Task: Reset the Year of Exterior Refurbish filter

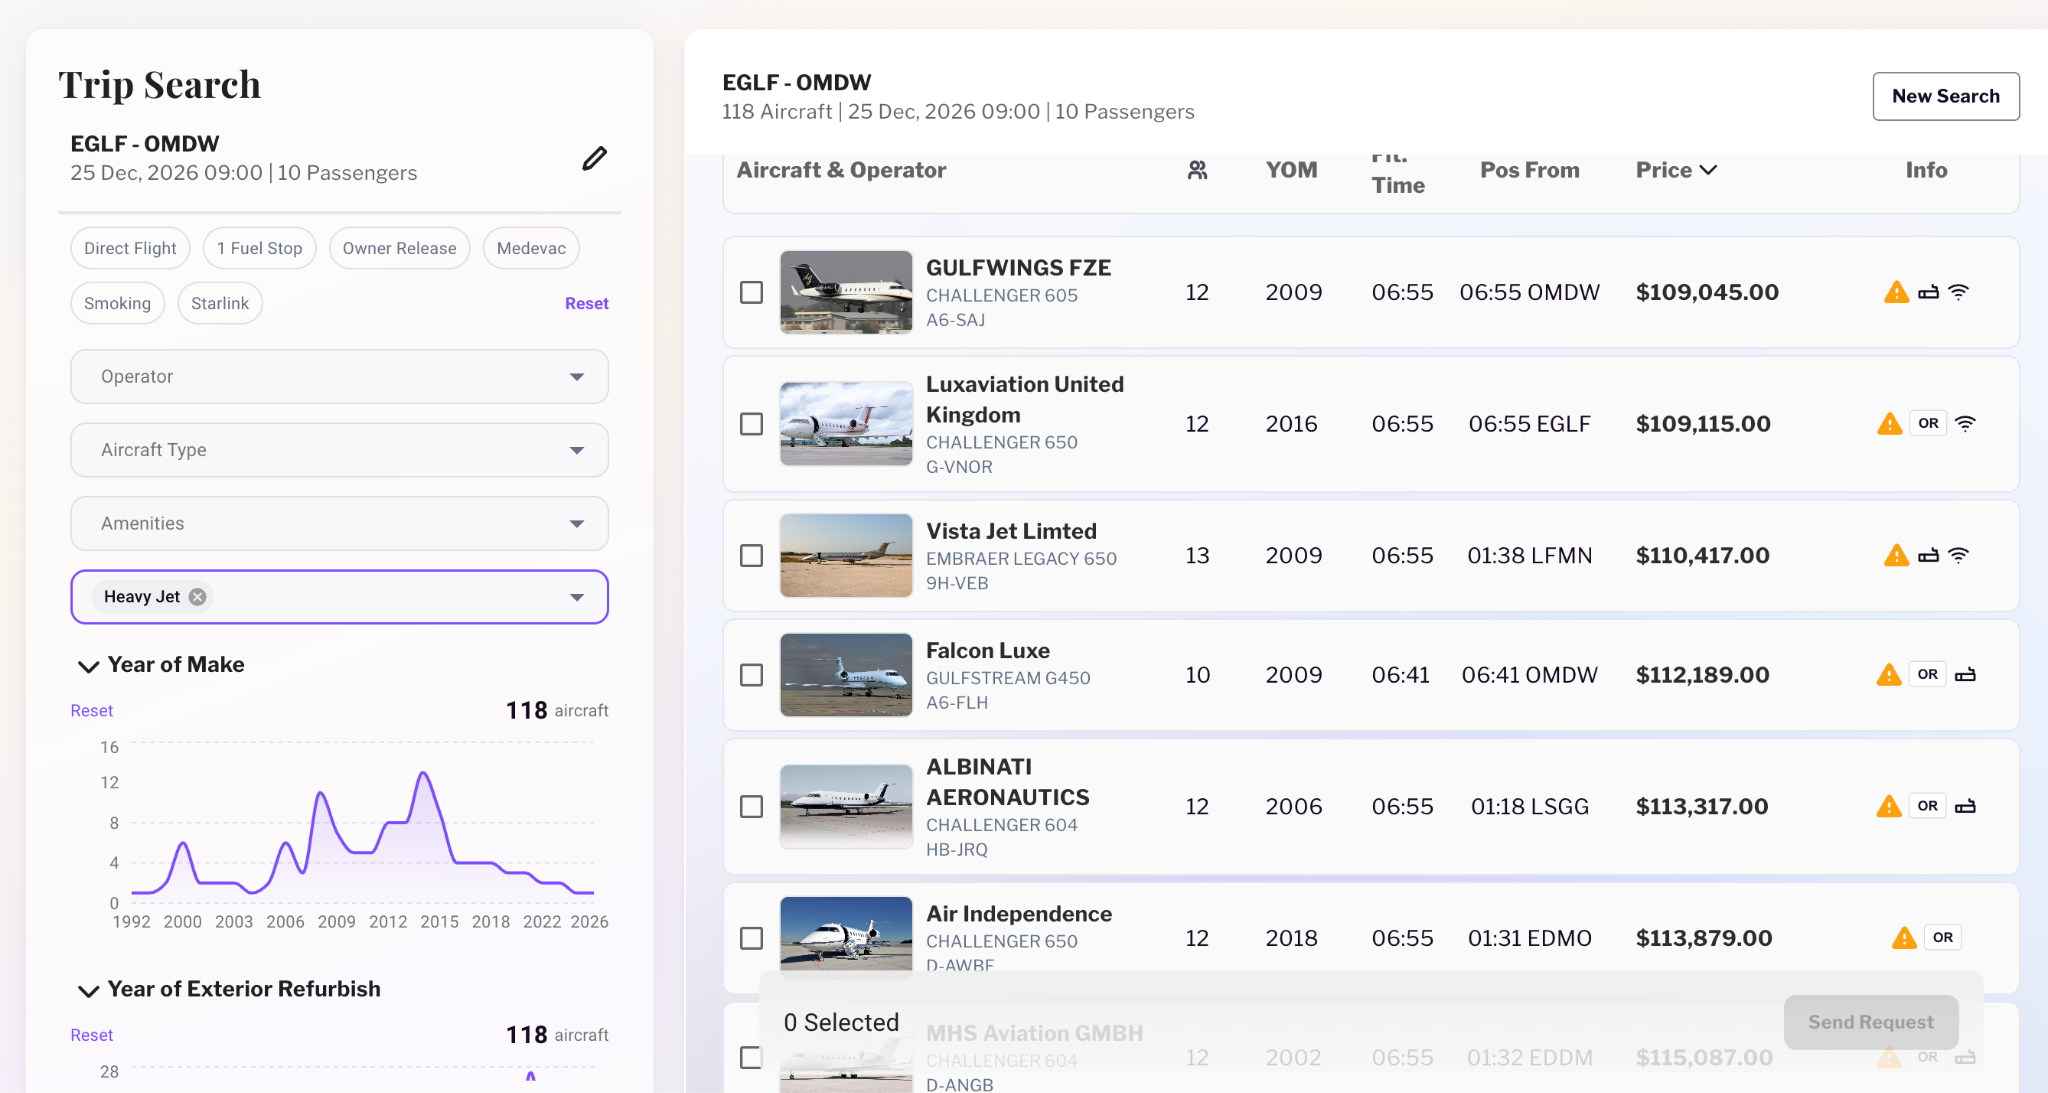Action: [x=91, y=1035]
